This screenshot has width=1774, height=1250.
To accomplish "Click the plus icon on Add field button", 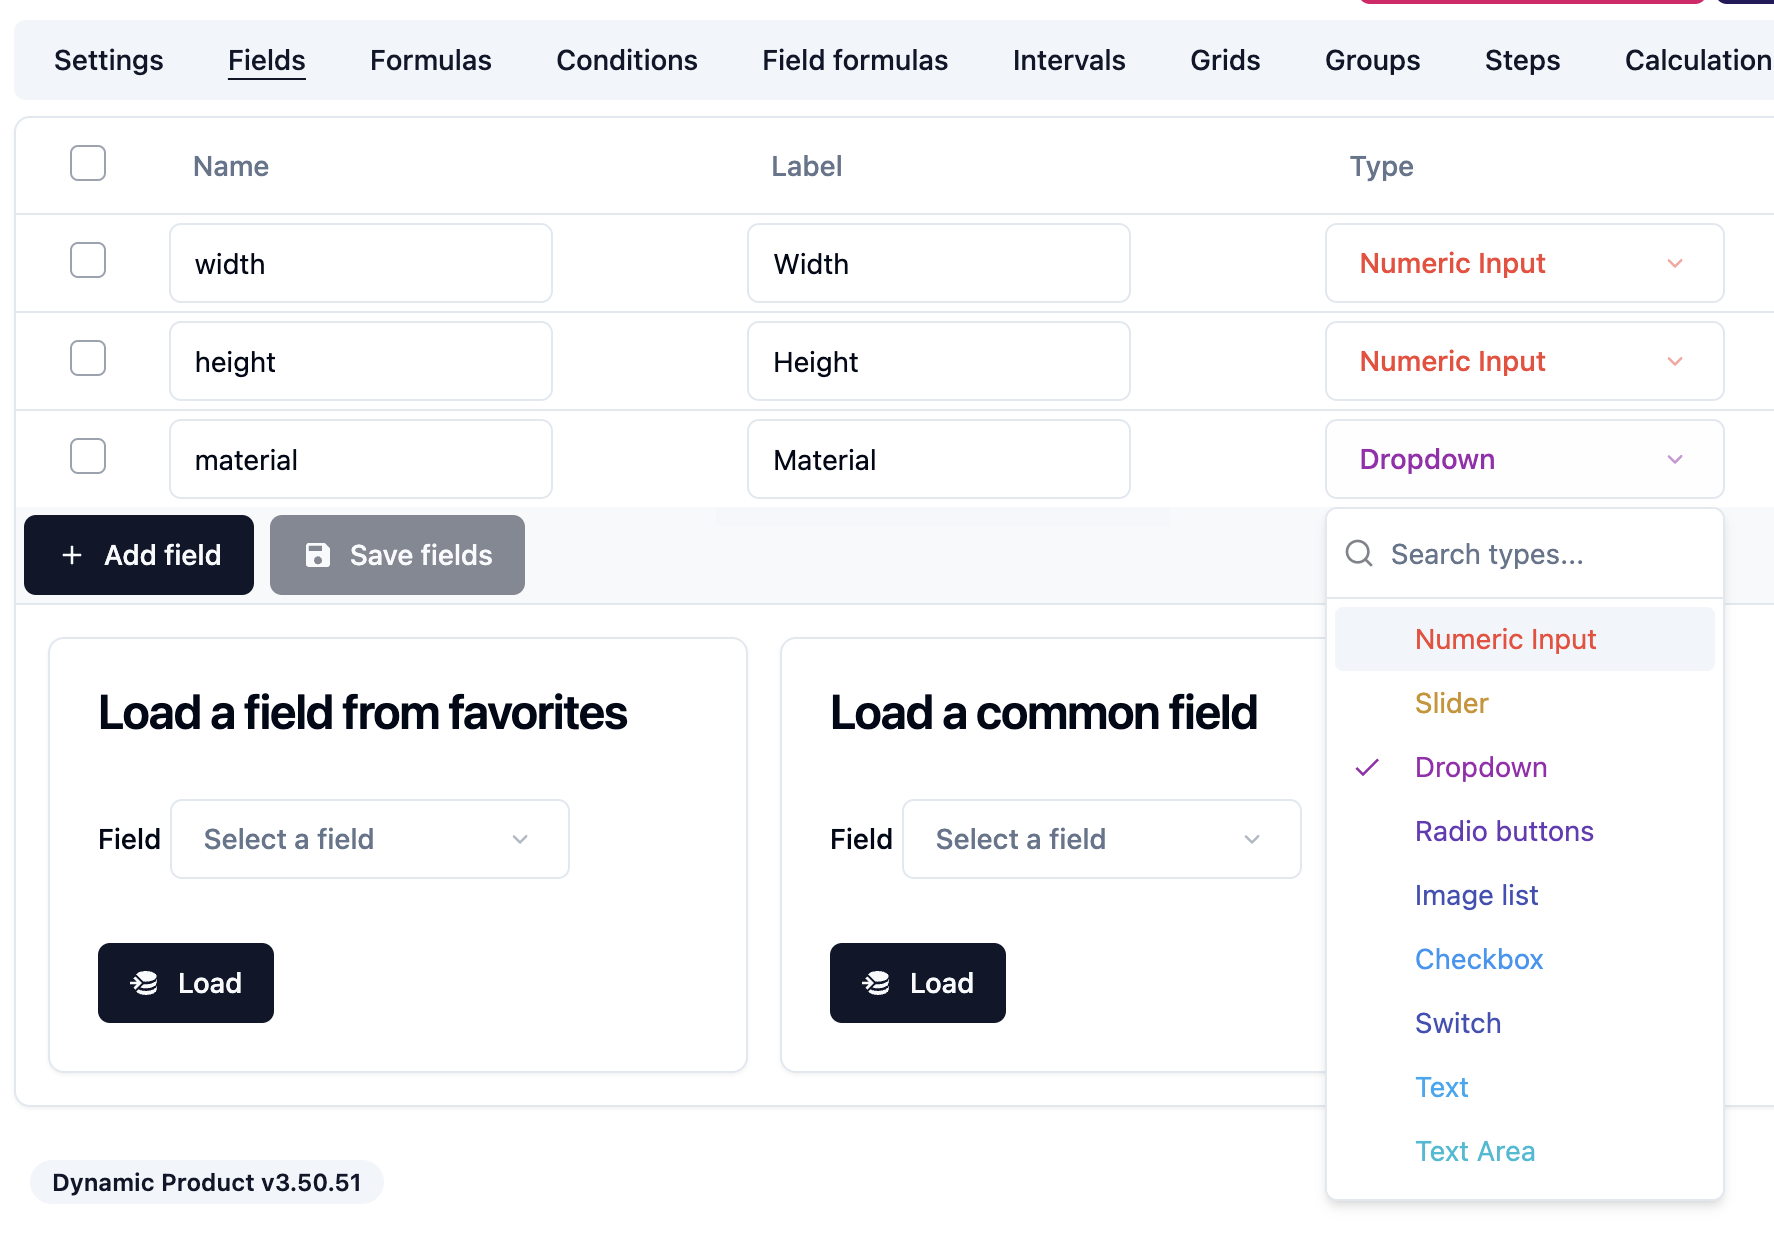I will 72,555.
